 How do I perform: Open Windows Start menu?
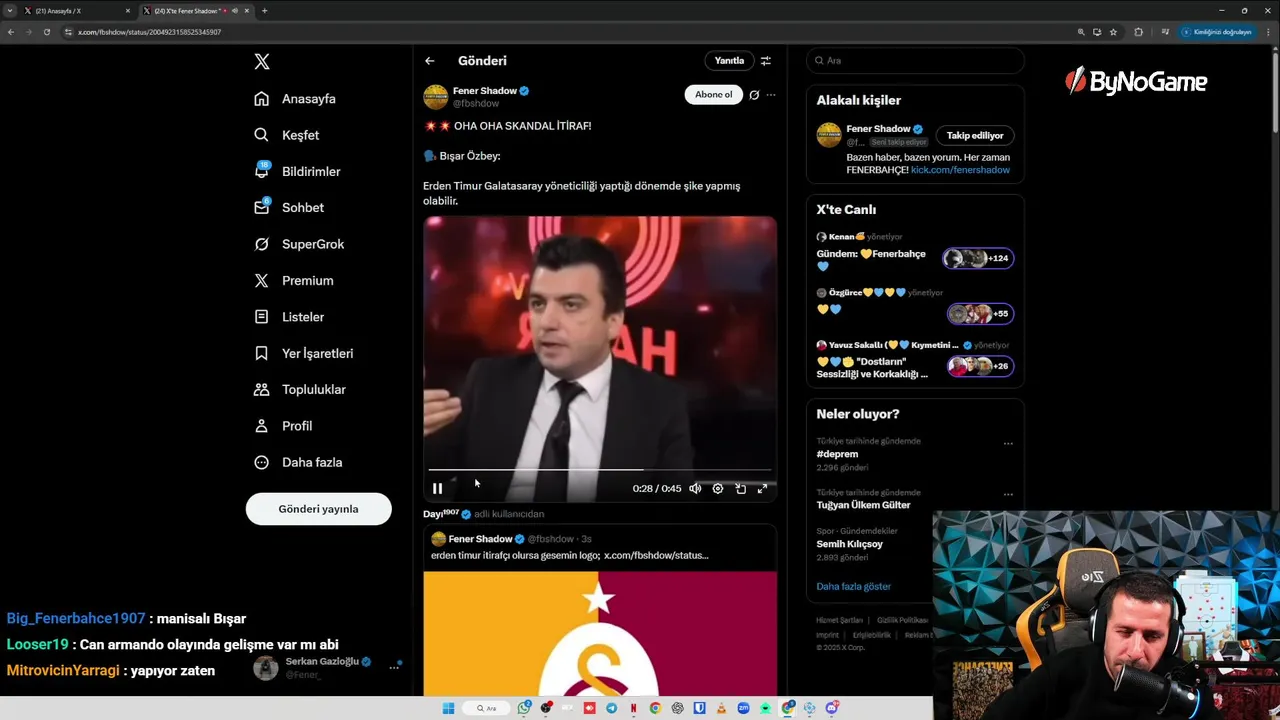(448, 708)
